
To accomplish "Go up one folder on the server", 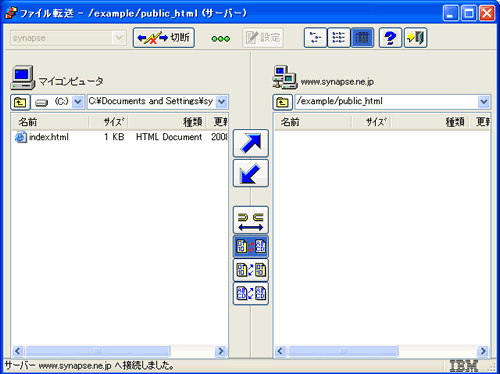I will tap(283, 102).
